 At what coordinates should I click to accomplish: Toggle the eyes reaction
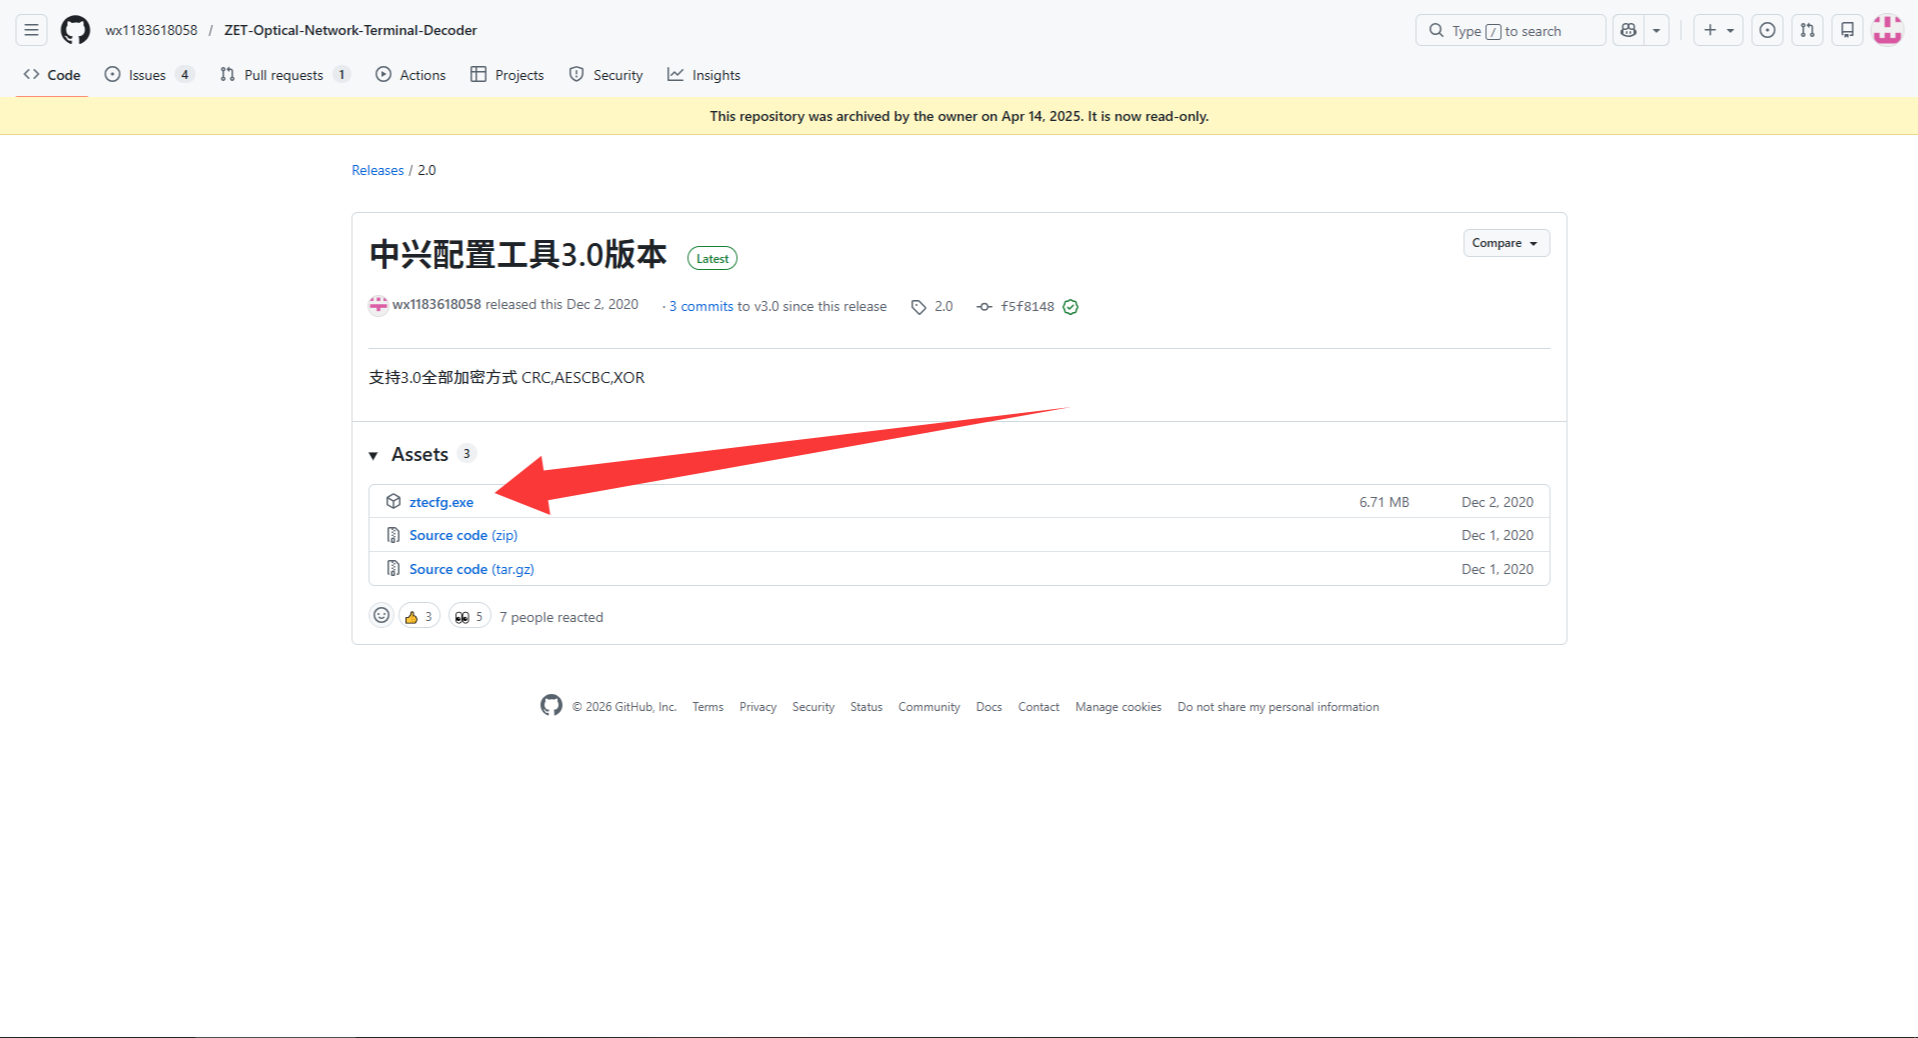coord(469,616)
